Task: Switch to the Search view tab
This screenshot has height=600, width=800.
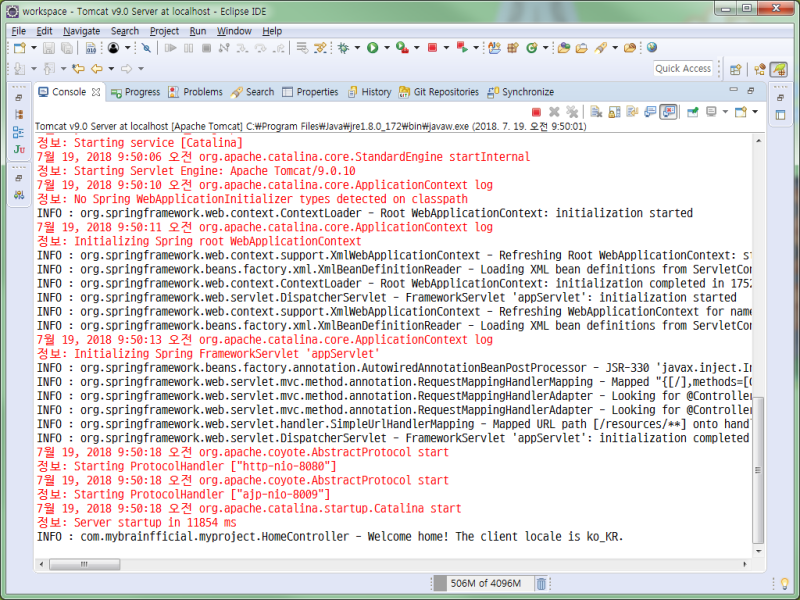Action: (253, 92)
